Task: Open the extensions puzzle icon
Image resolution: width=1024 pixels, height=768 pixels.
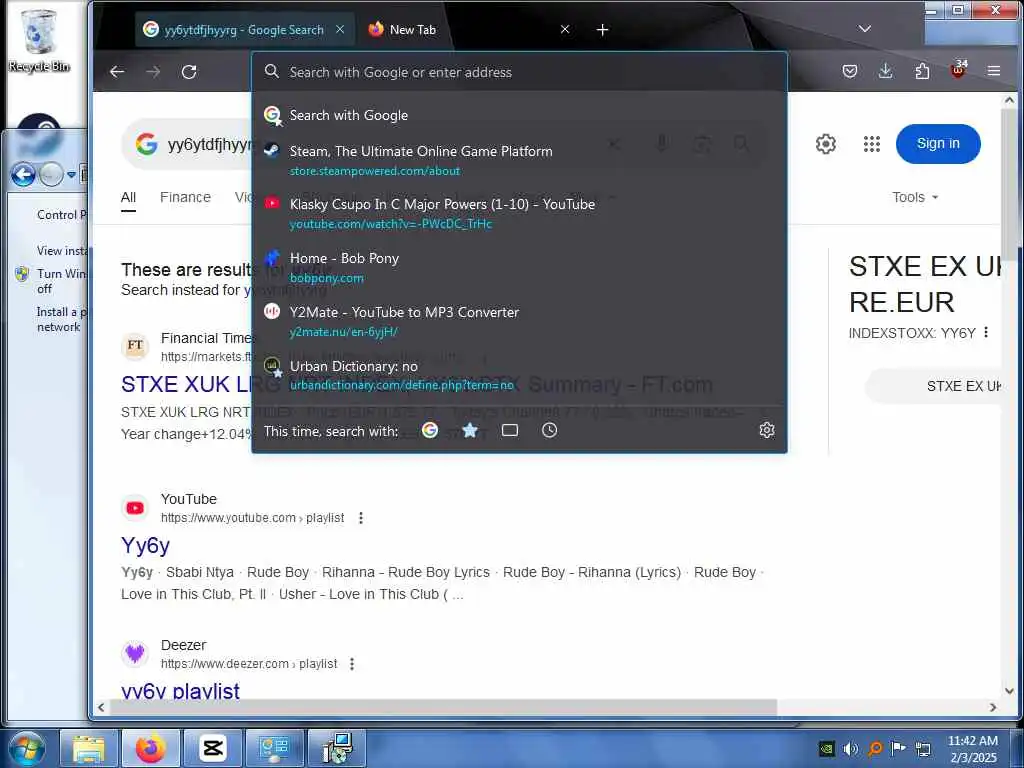Action: (922, 71)
